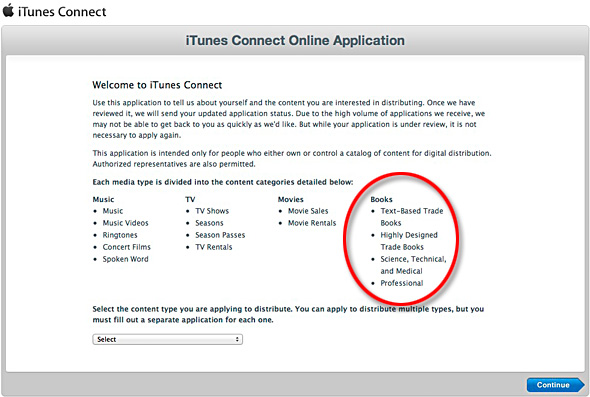Click the Music column heading
The width and height of the screenshot is (590, 397).
coord(103,199)
